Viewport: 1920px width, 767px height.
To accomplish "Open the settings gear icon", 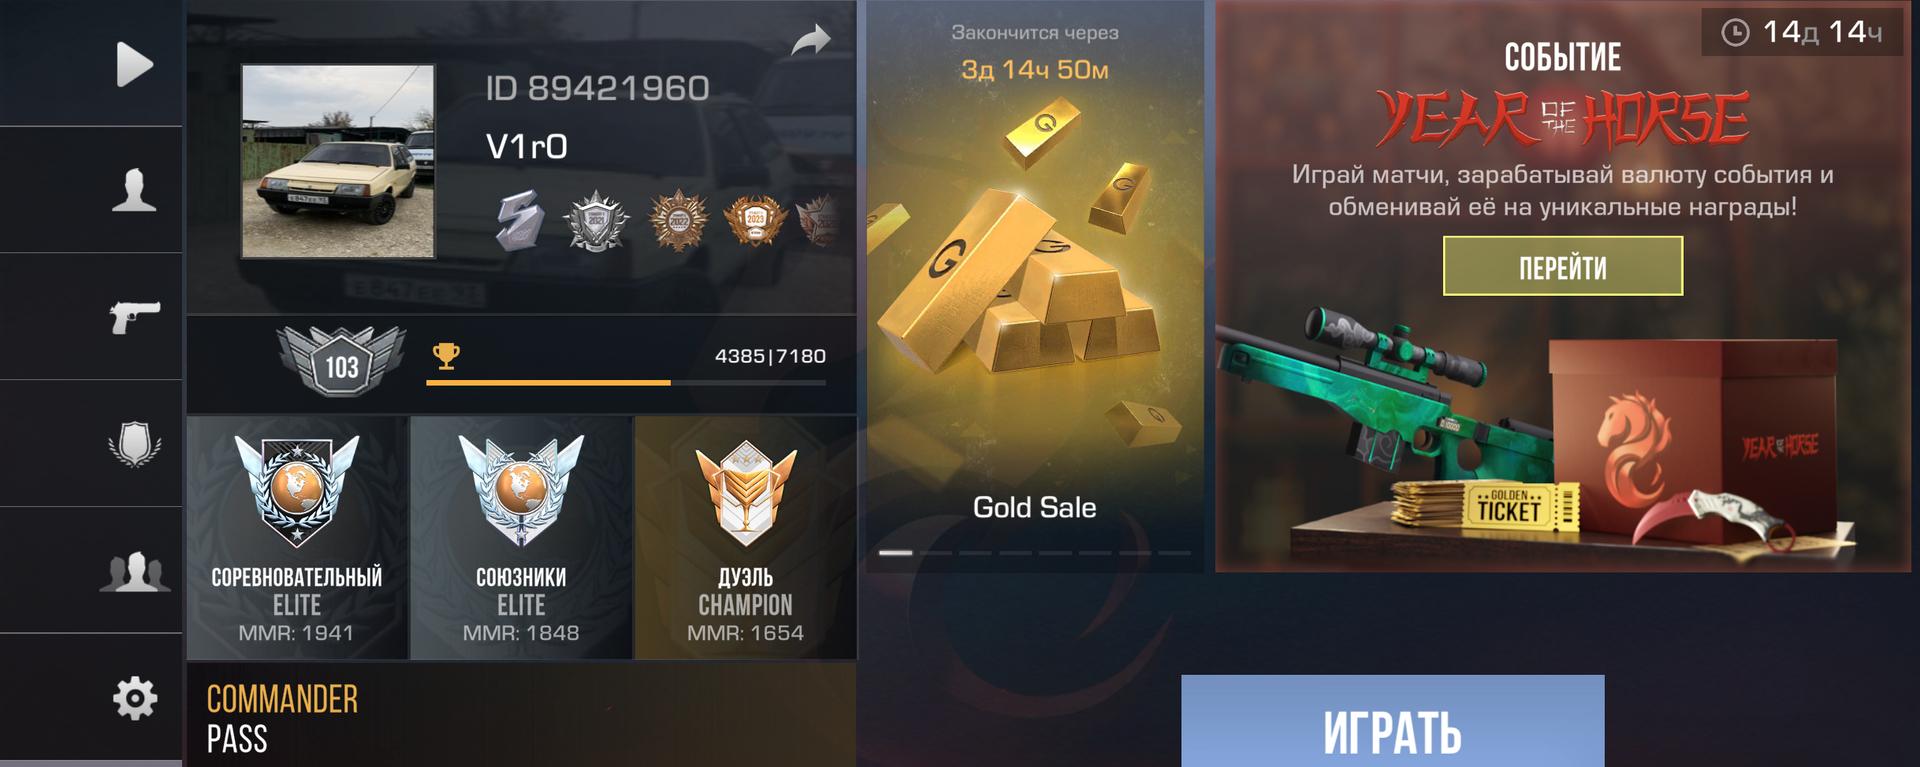I will point(135,698).
